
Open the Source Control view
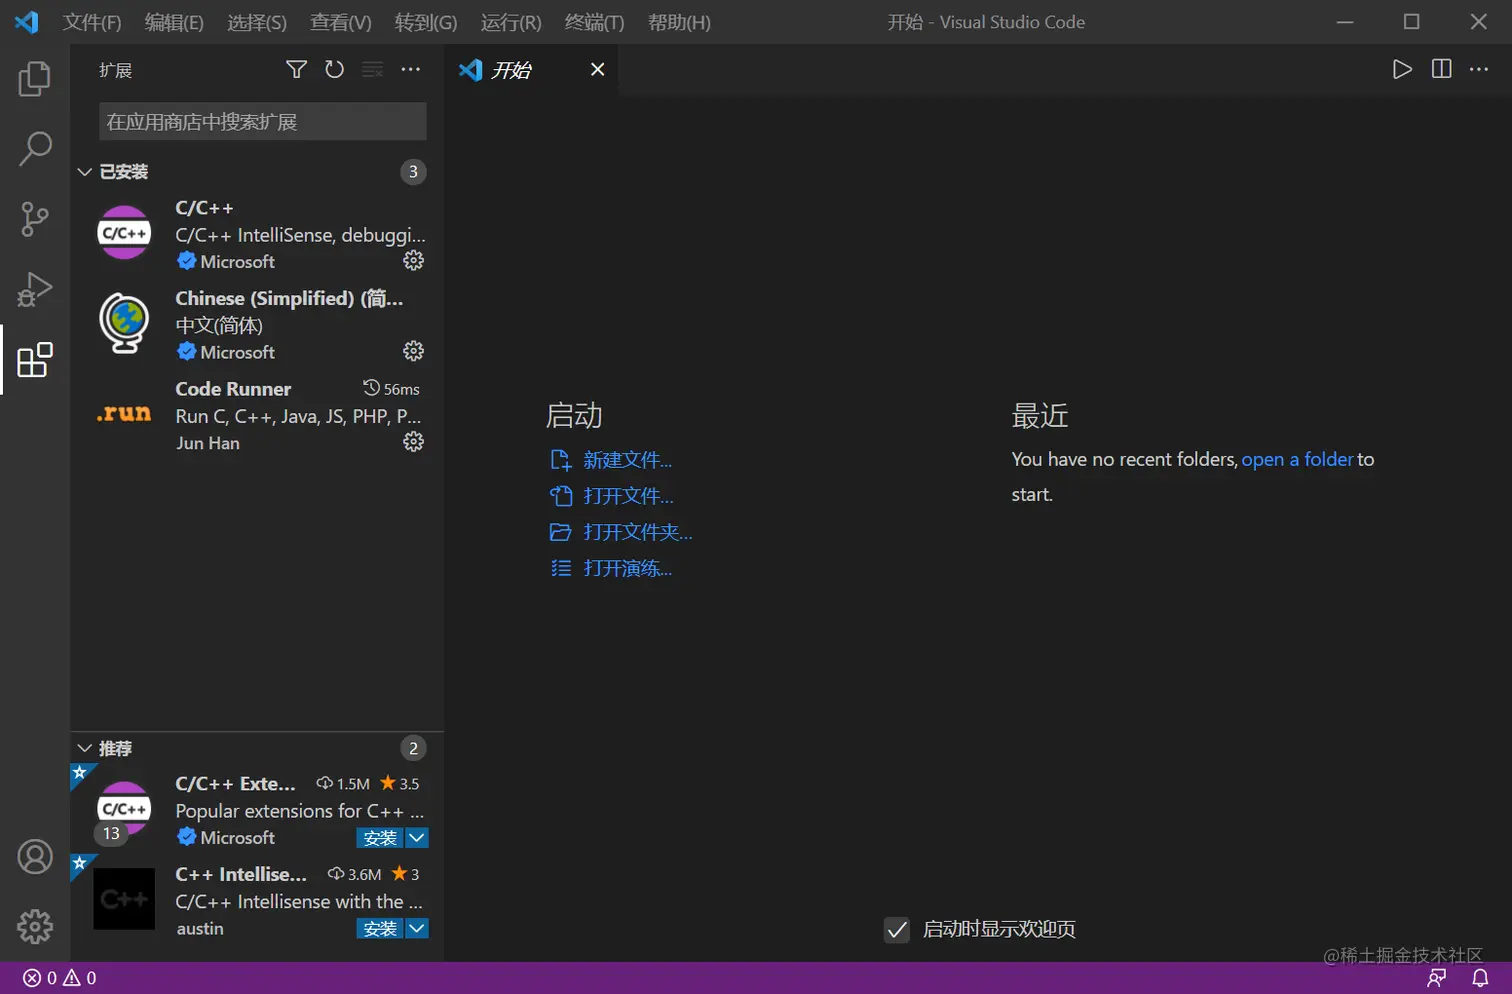click(35, 219)
